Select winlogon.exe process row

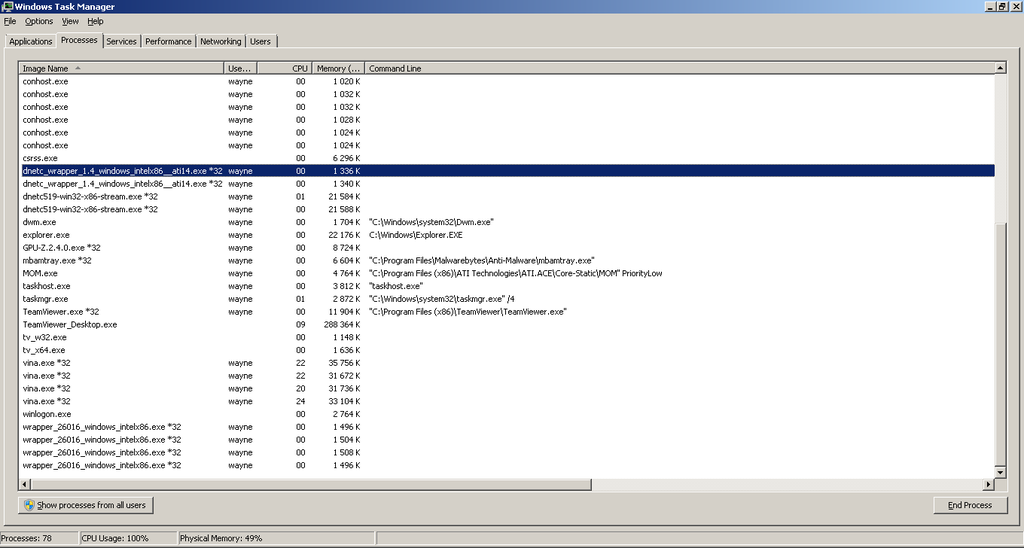click(507, 414)
